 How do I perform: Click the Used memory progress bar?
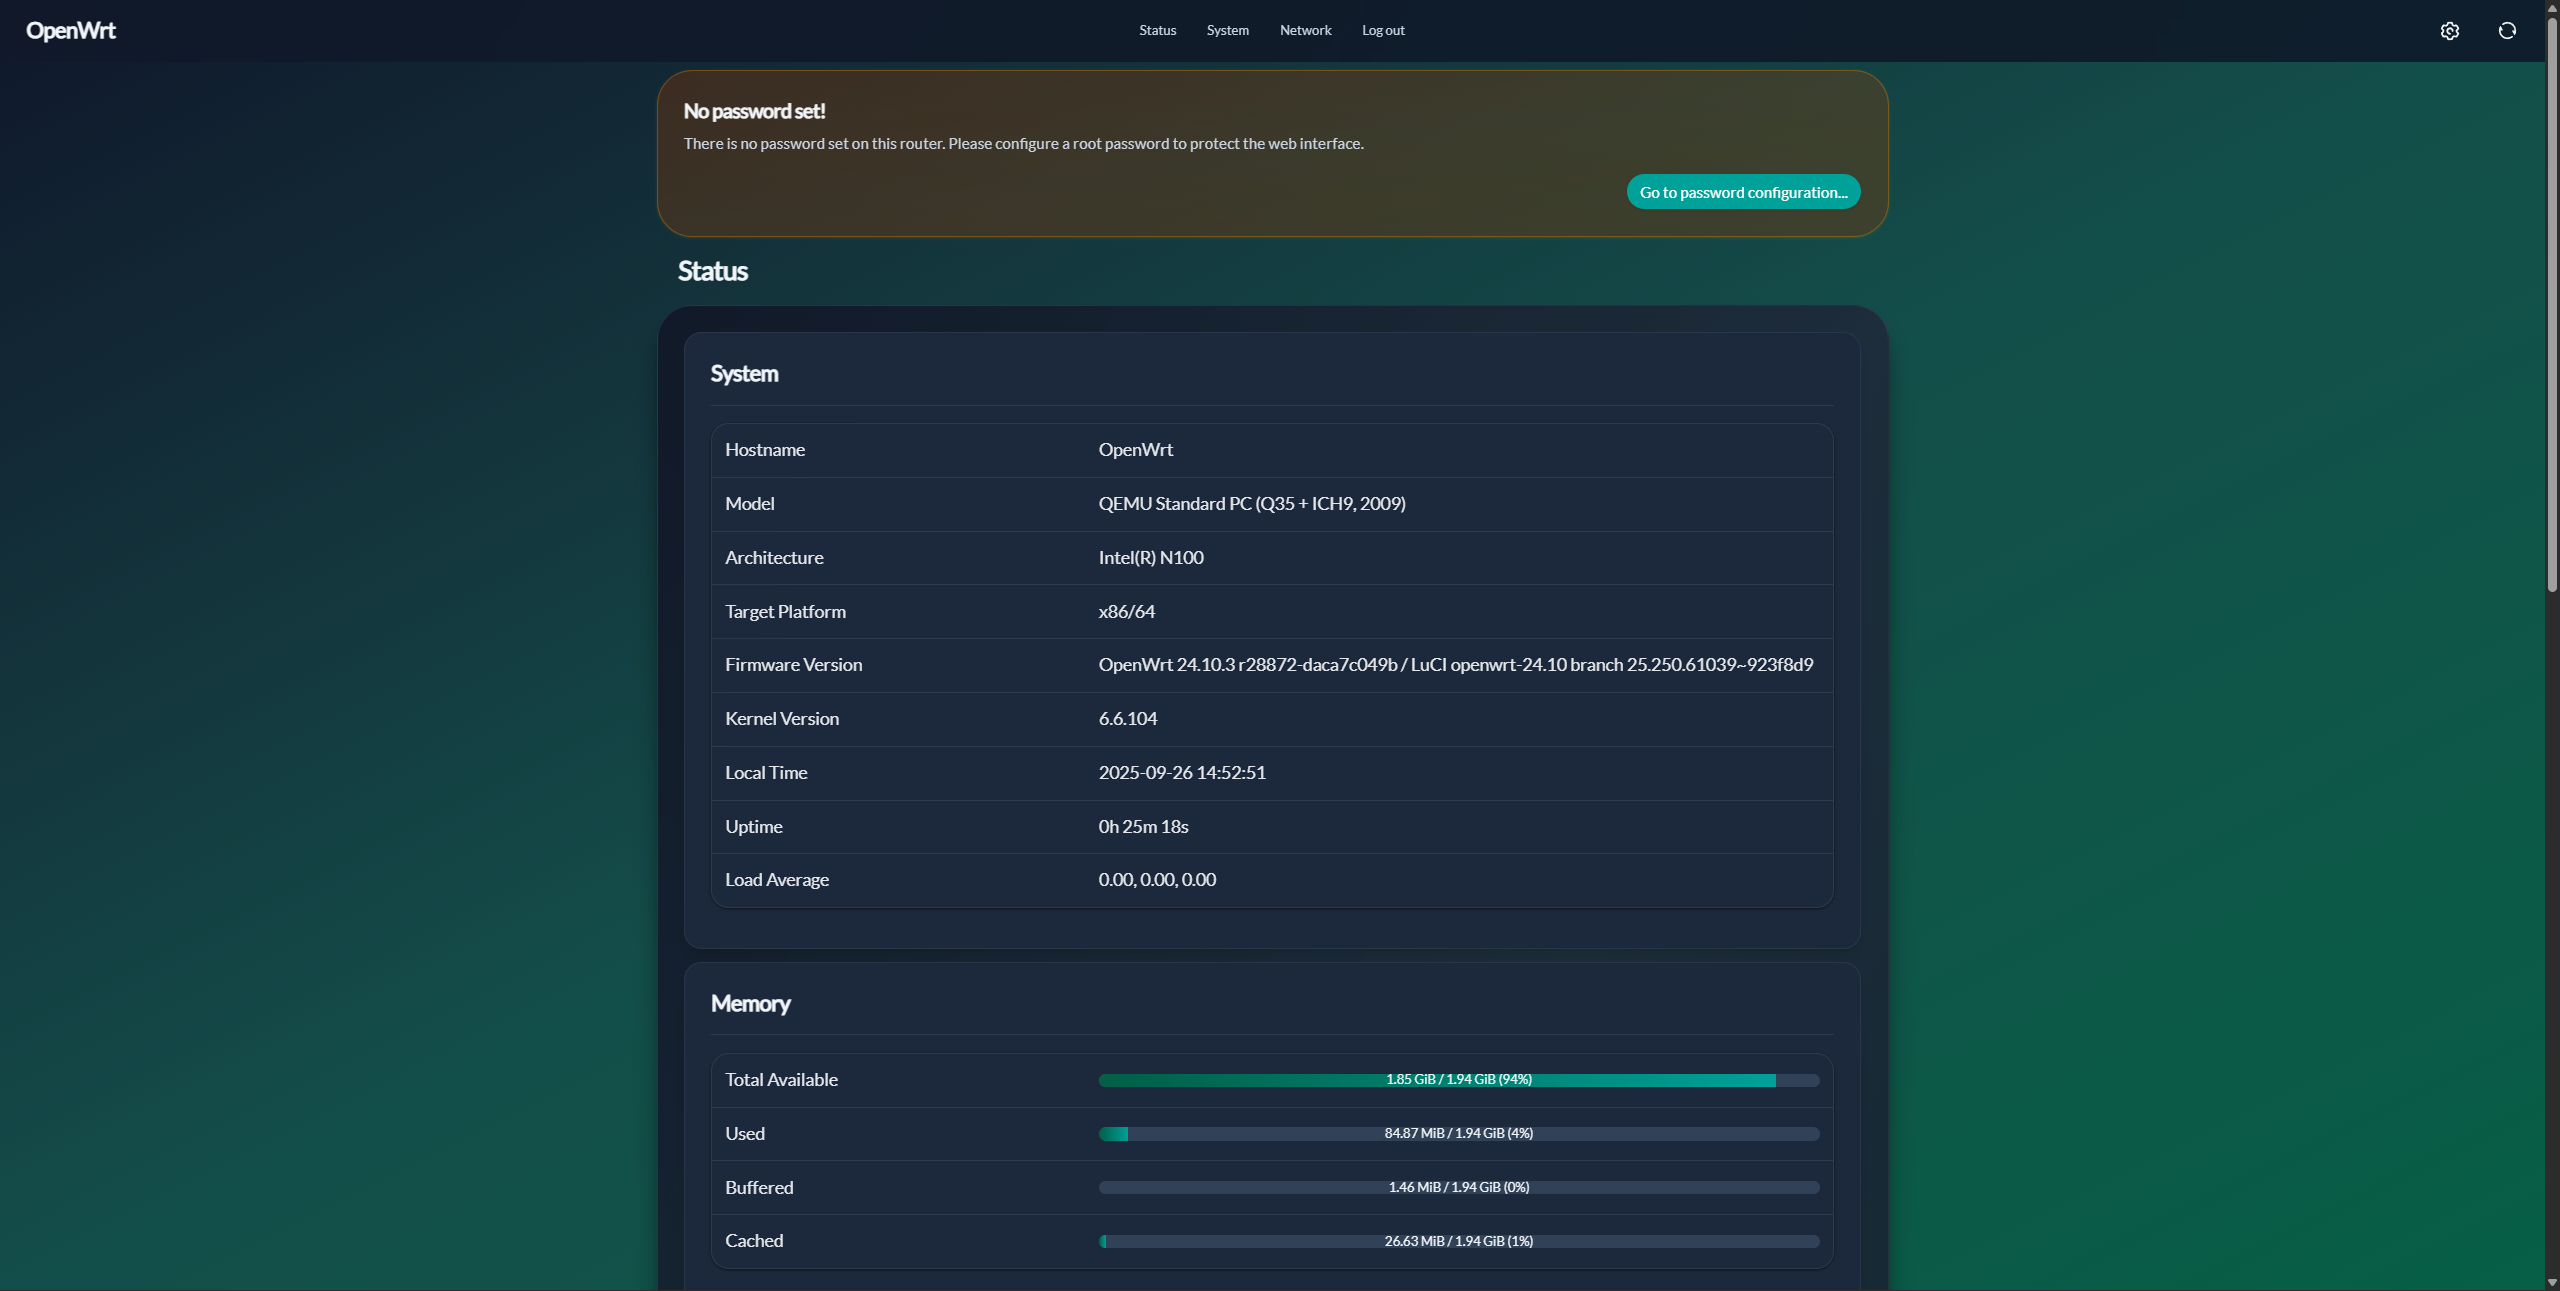pos(1458,1134)
